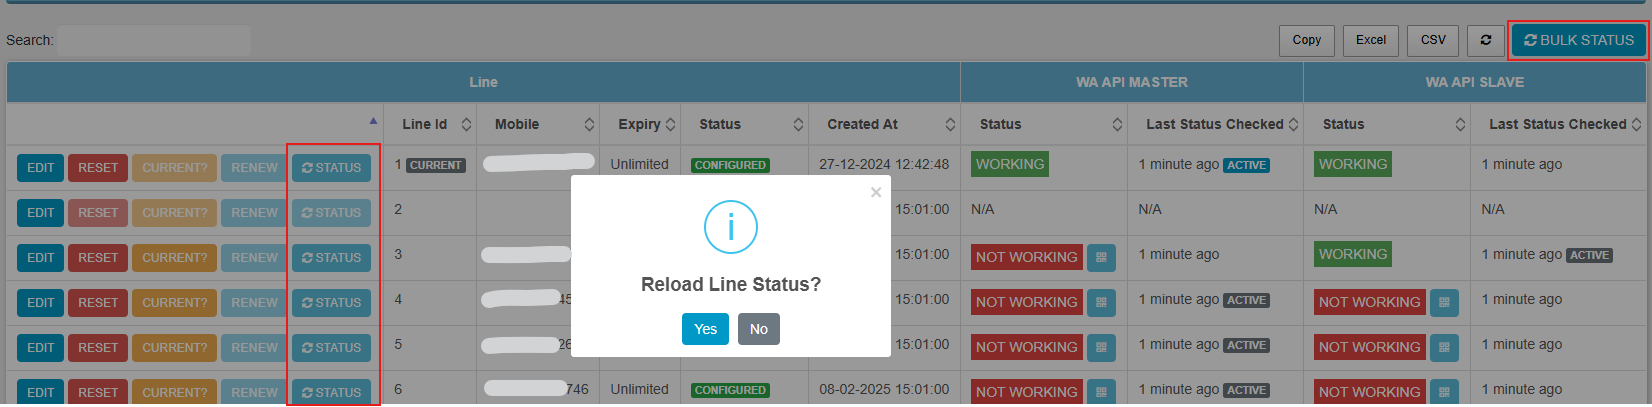Click the refresh icon next to CSV
This screenshot has width=1652, height=407.
pos(1485,40)
